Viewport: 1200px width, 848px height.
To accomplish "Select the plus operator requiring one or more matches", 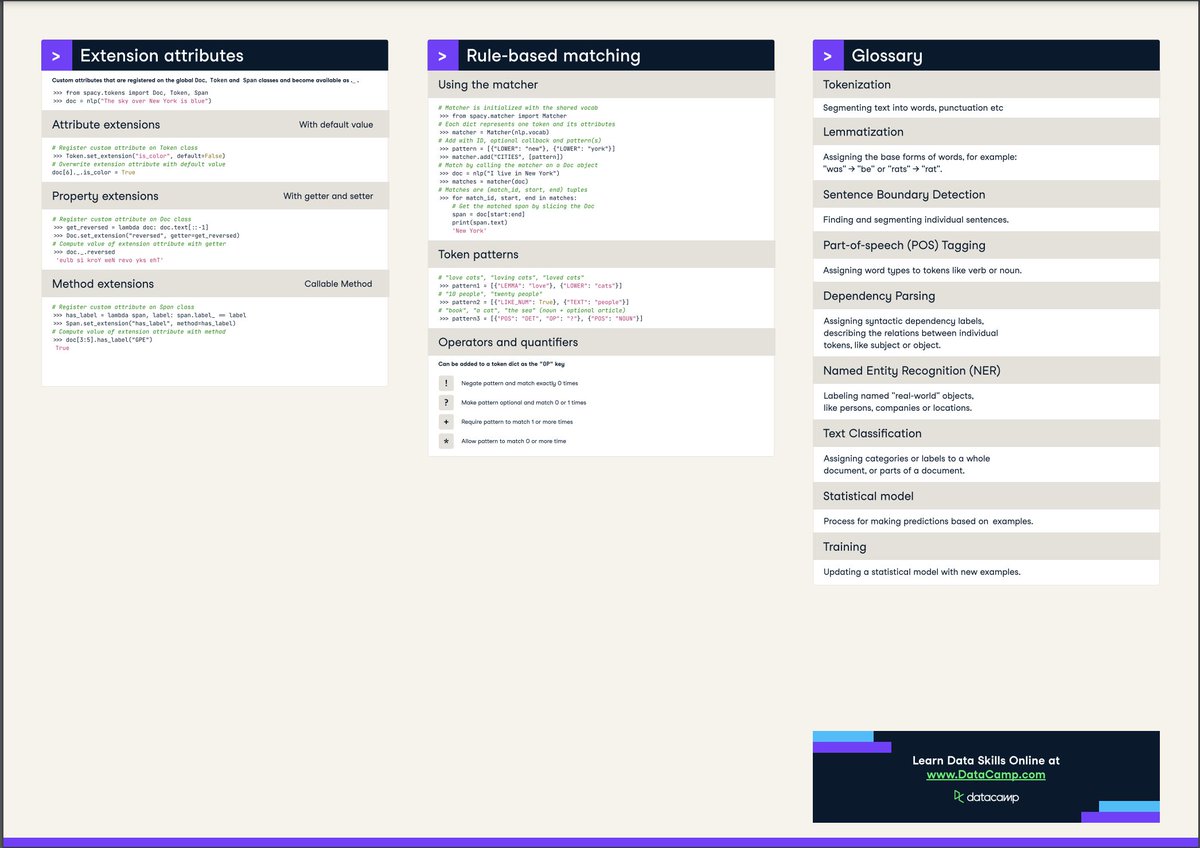I will pyautogui.click(x=445, y=422).
